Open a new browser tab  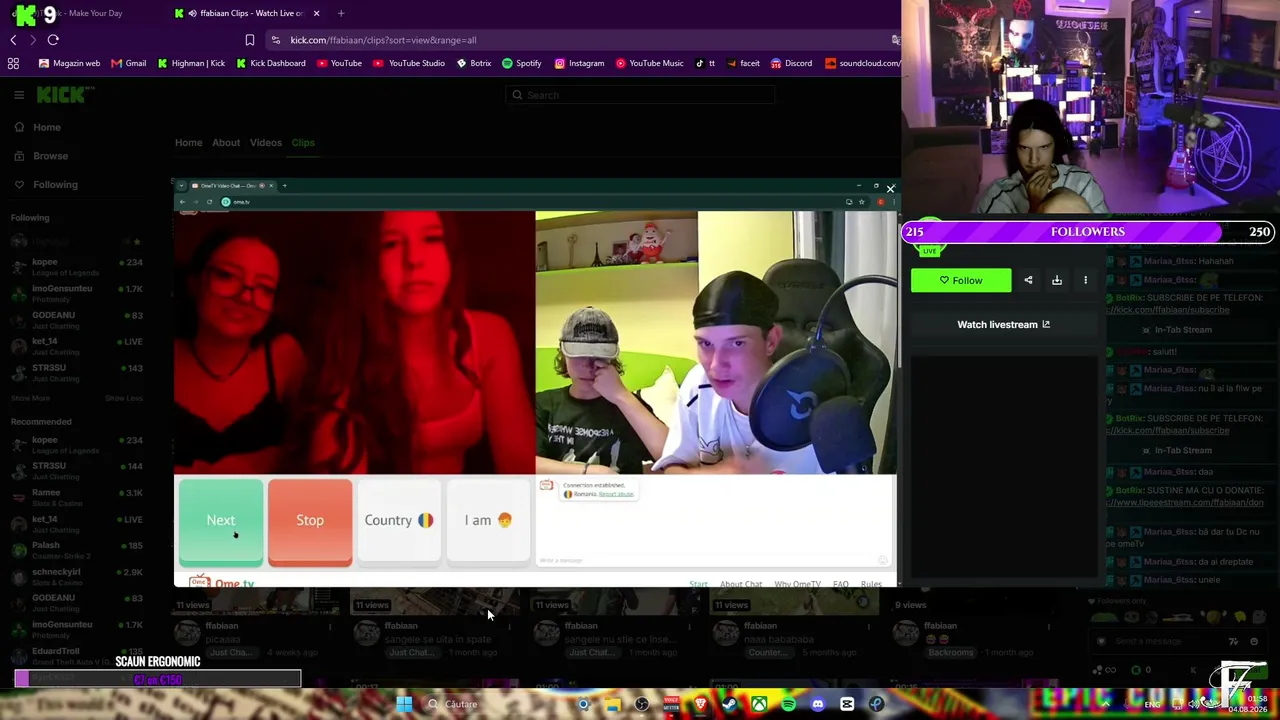click(341, 13)
